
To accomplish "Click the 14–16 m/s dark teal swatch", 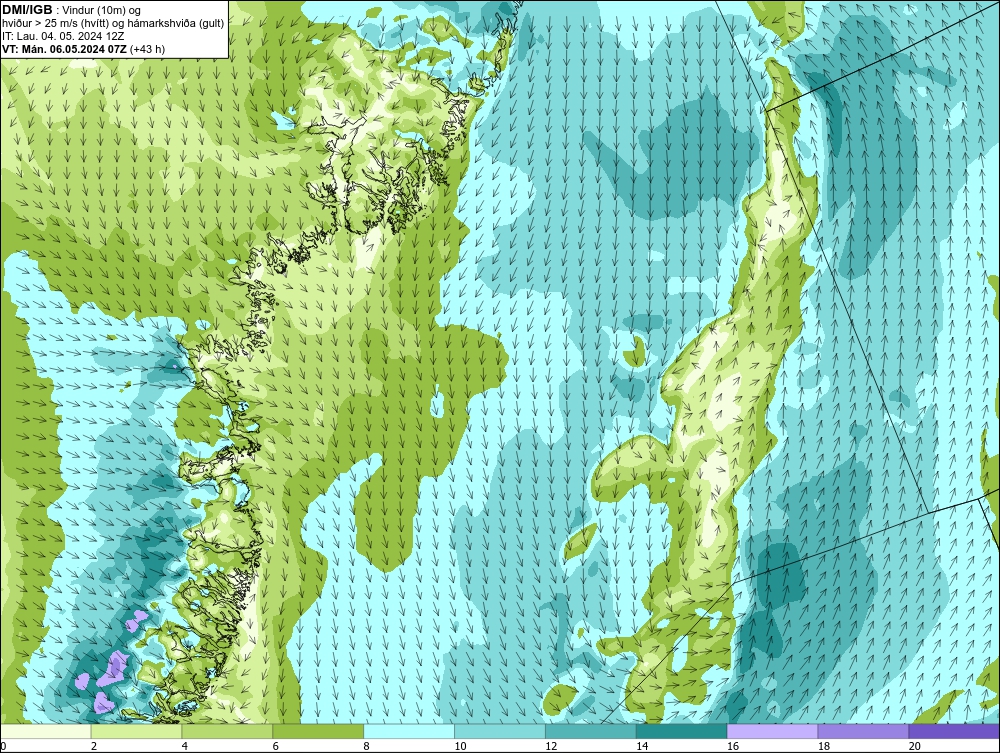I will pos(682,731).
